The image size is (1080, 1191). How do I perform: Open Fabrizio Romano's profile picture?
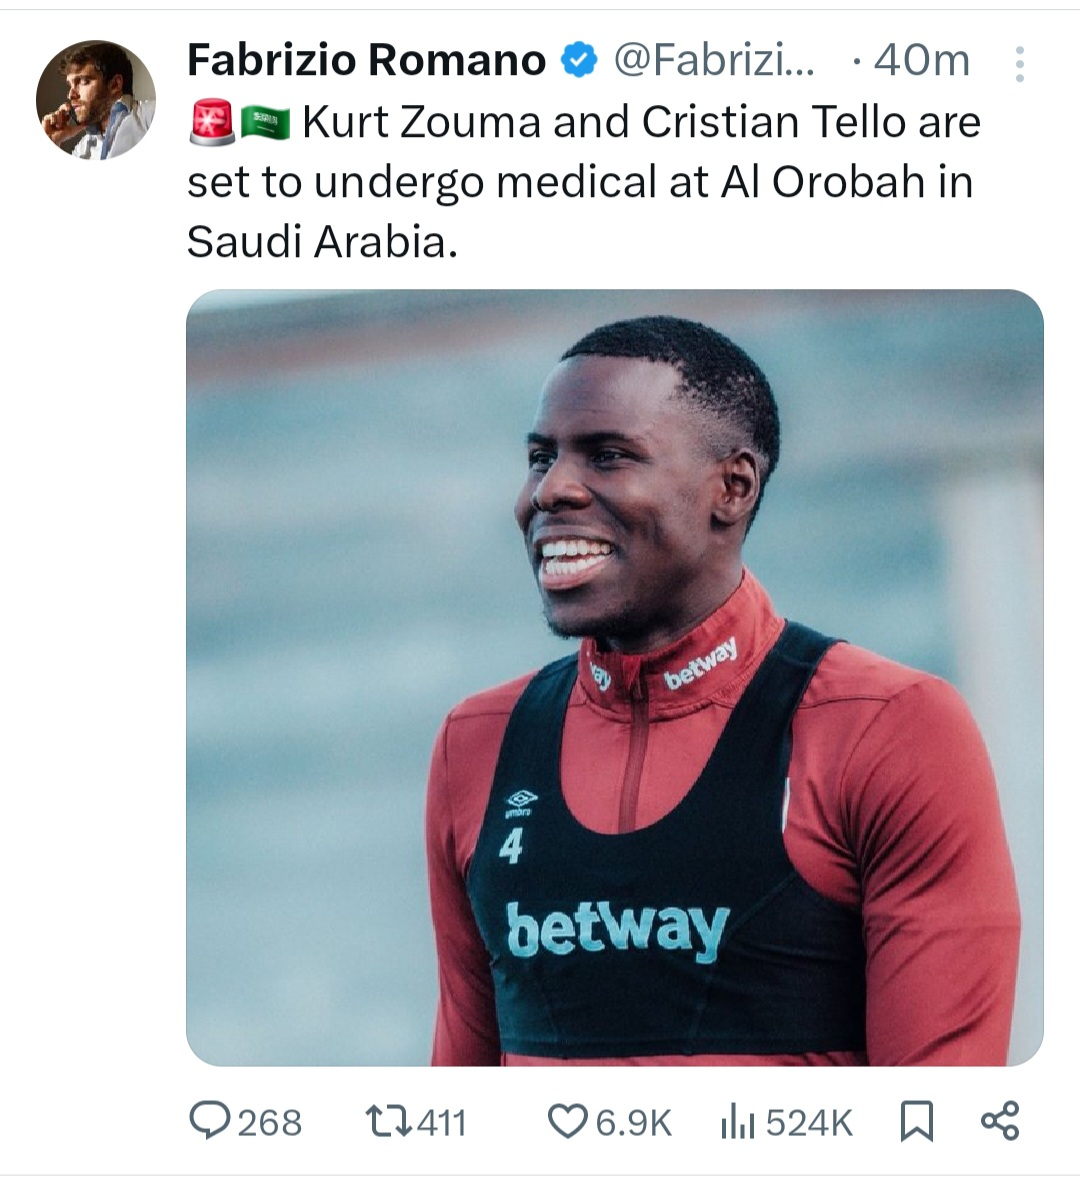click(x=96, y=100)
